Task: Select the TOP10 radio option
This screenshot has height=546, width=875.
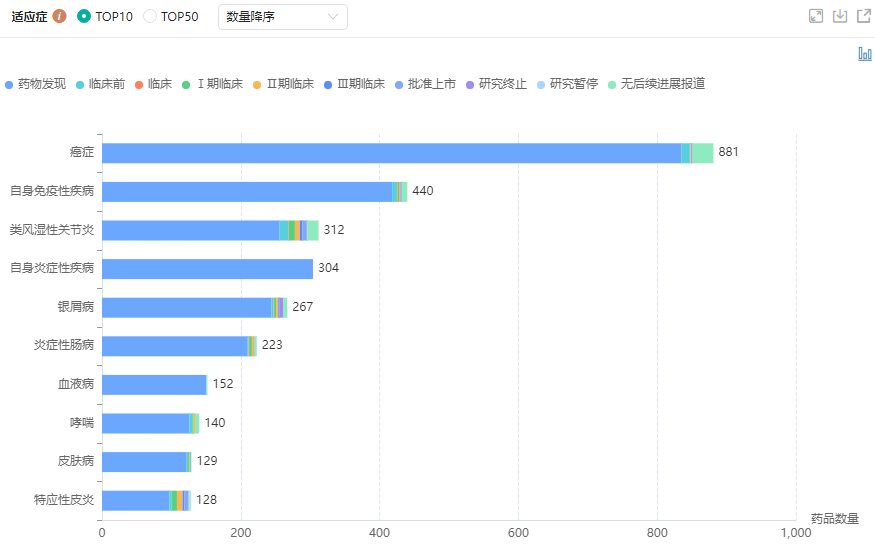Action: [84, 17]
